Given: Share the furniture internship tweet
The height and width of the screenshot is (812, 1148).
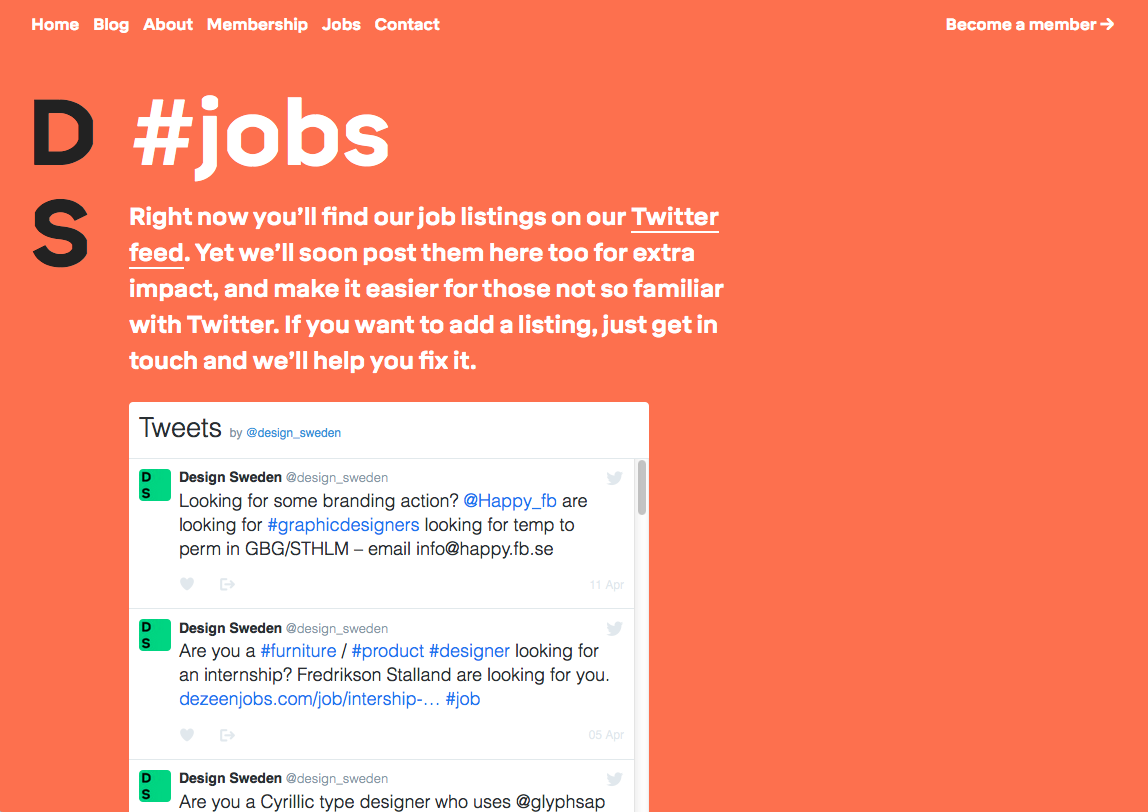Looking at the screenshot, I should click(227, 735).
